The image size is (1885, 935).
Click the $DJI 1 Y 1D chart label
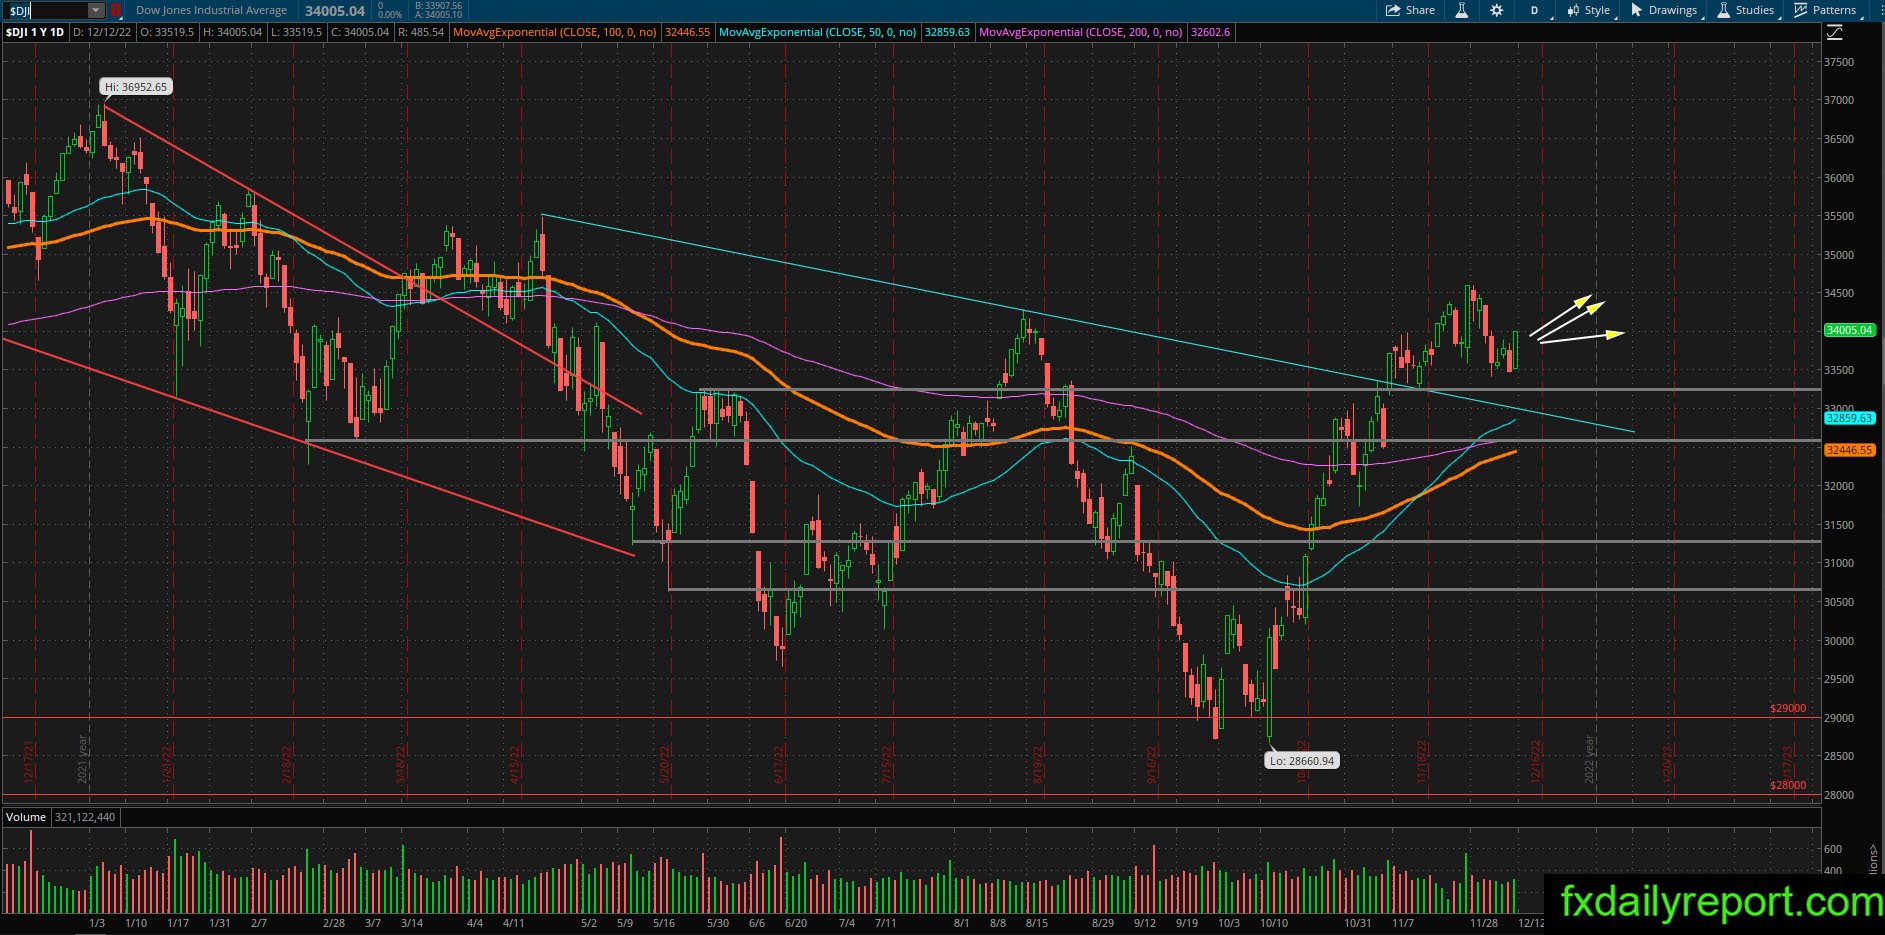point(35,32)
